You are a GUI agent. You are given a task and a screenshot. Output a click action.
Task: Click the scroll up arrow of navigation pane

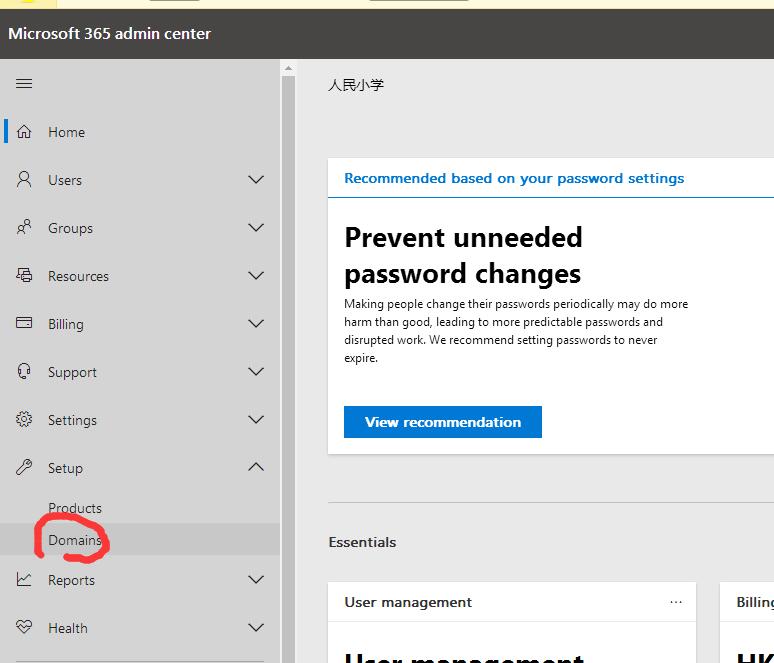288,68
